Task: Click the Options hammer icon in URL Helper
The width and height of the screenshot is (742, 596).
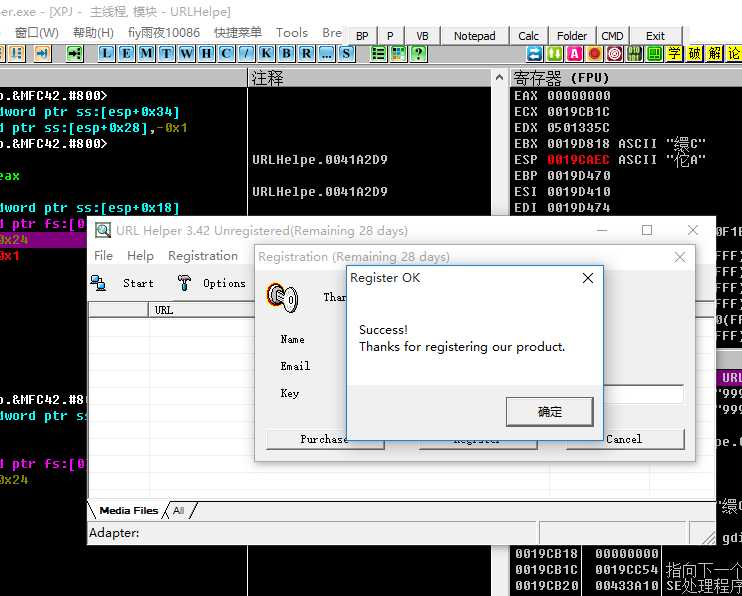Action: (184, 283)
